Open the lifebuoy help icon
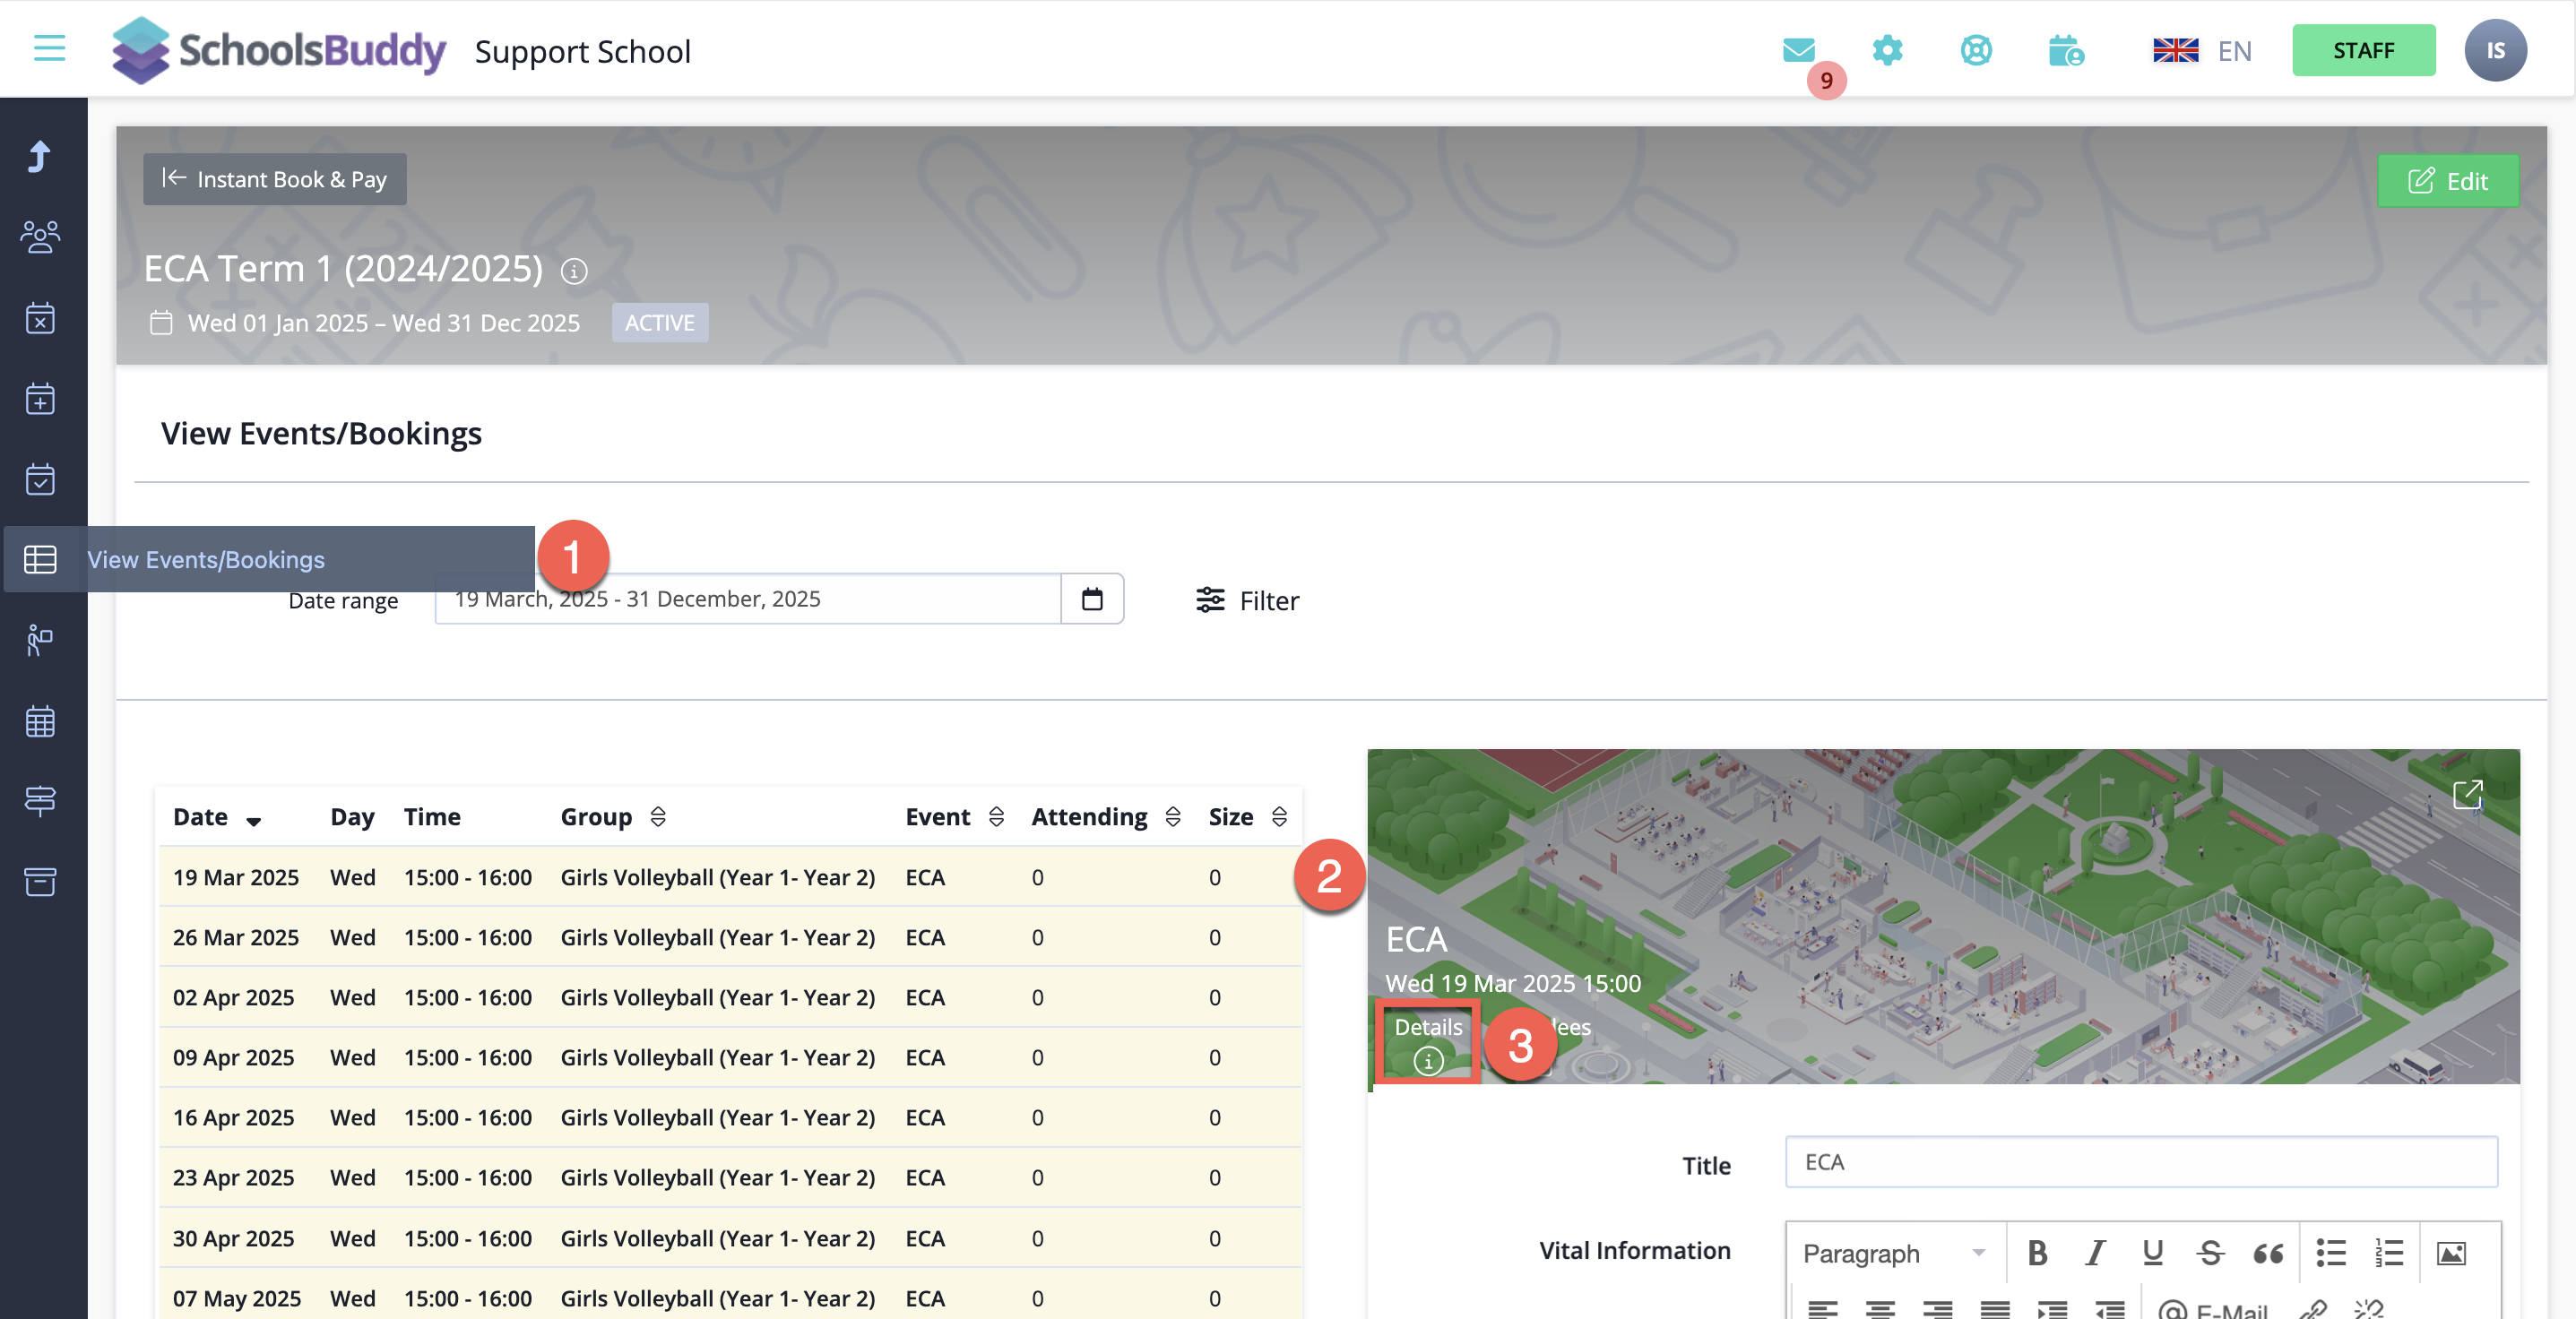This screenshot has width=2576, height=1319. pyautogui.click(x=1976, y=49)
